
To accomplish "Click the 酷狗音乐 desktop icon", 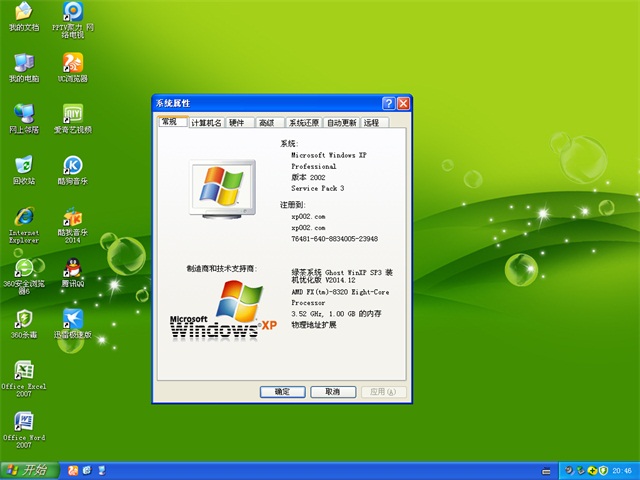I will 72,165.
